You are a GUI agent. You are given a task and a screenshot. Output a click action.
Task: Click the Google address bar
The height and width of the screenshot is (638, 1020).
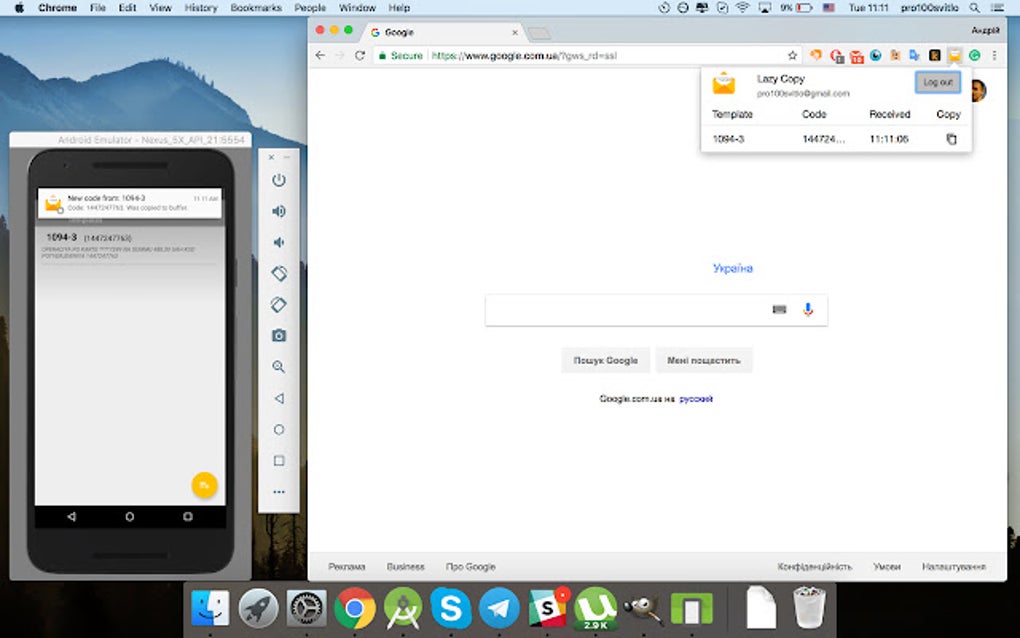point(600,56)
